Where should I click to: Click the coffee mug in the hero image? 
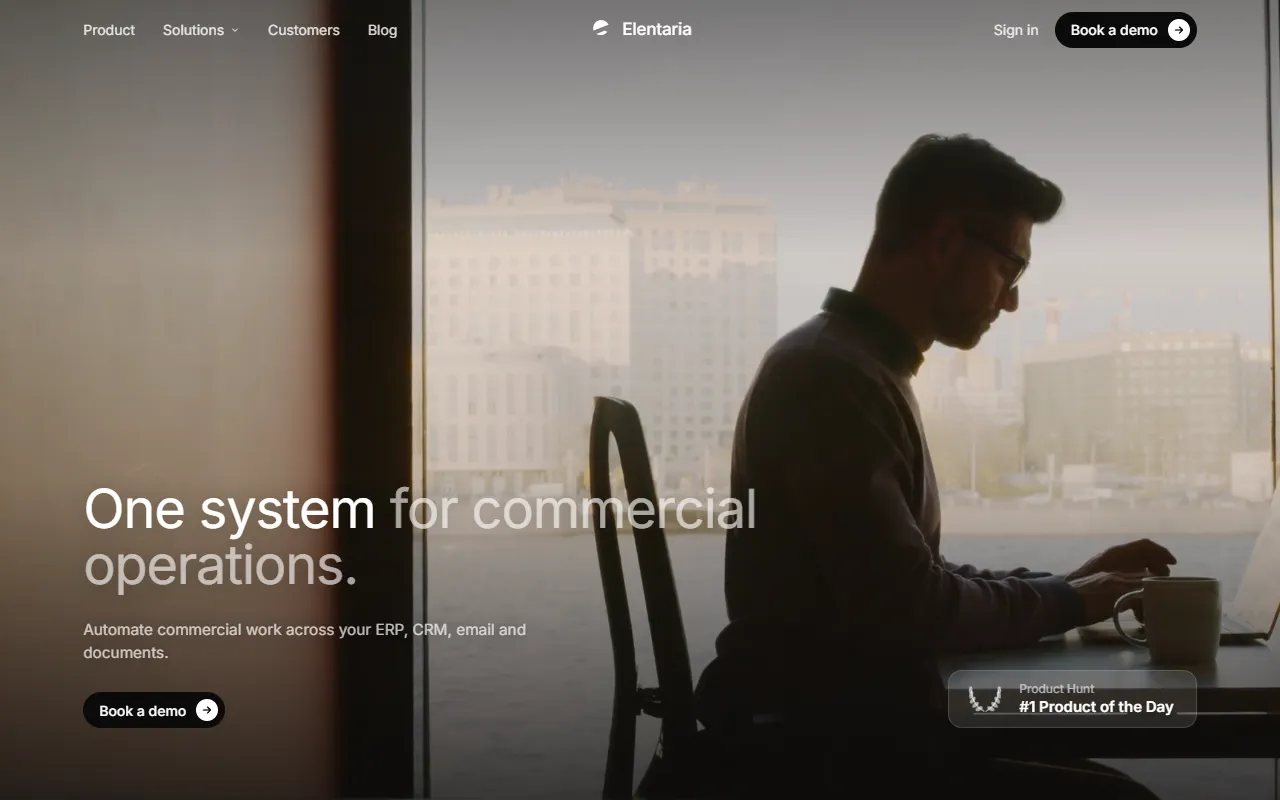tap(1168, 618)
